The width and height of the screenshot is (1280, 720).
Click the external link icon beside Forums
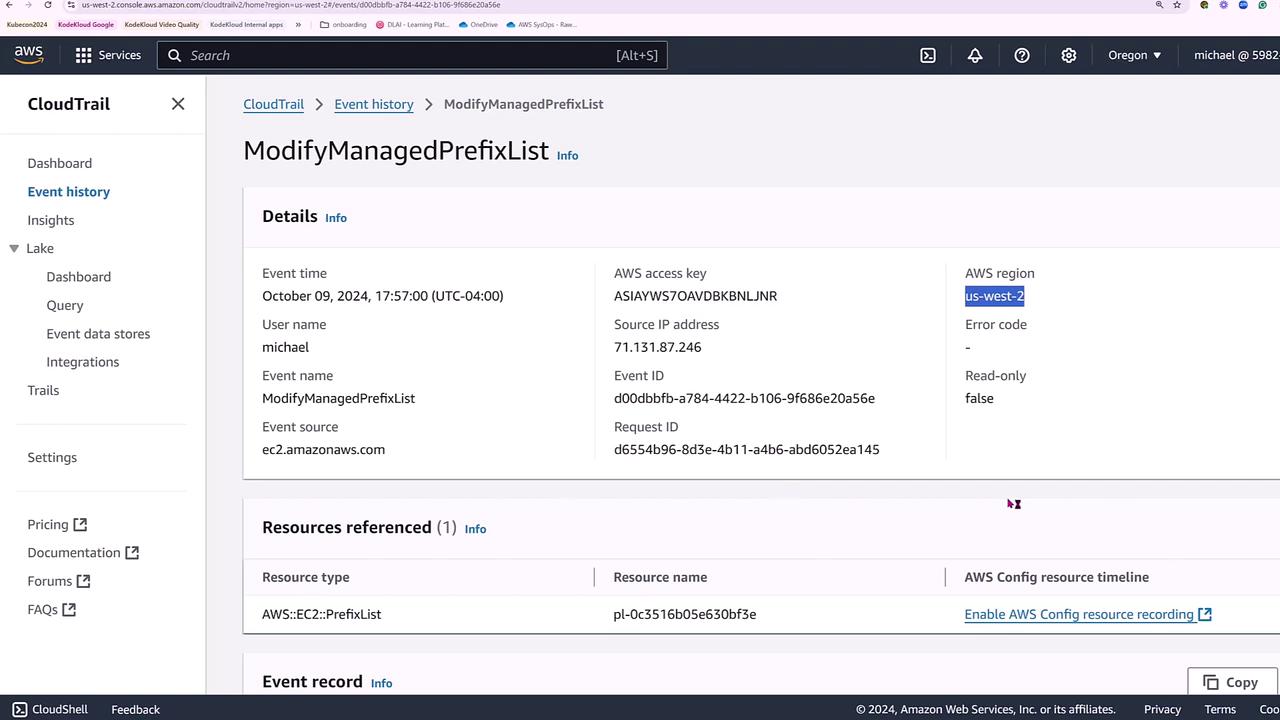[x=84, y=581]
